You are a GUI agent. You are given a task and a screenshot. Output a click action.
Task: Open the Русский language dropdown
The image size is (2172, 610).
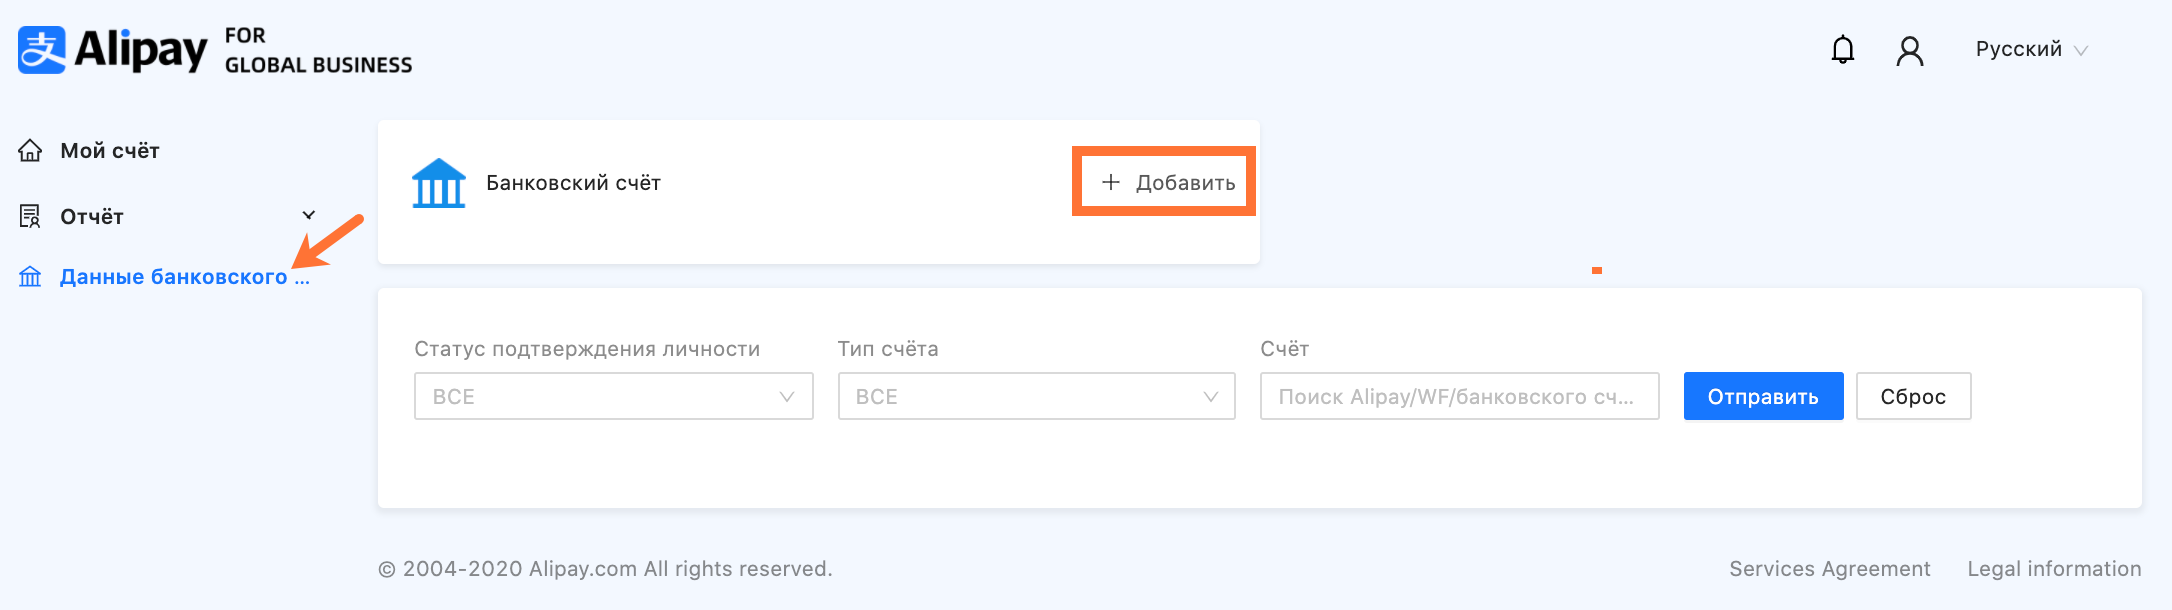(2031, 50)
